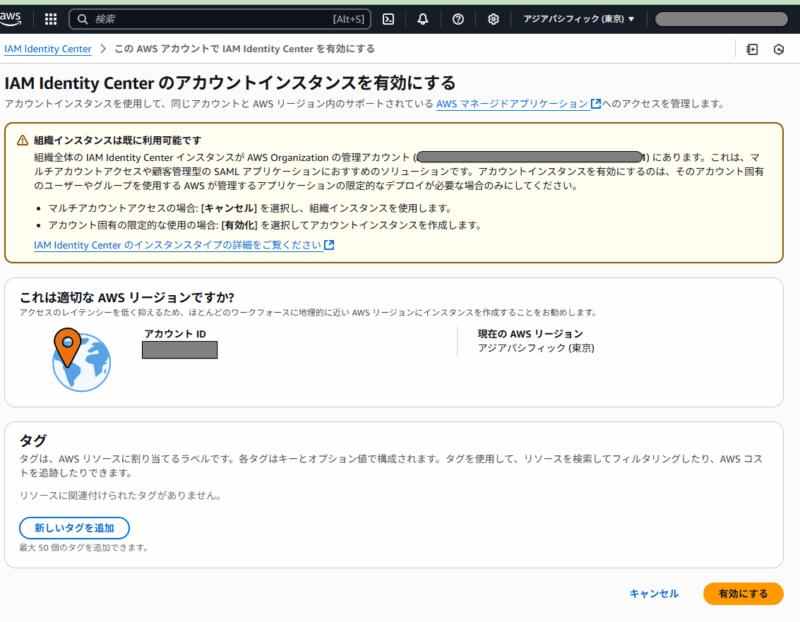Open the AWS マネージドアプリケーション link
The width and height of the screenshot is (800, 622).
tap(512, 104)
